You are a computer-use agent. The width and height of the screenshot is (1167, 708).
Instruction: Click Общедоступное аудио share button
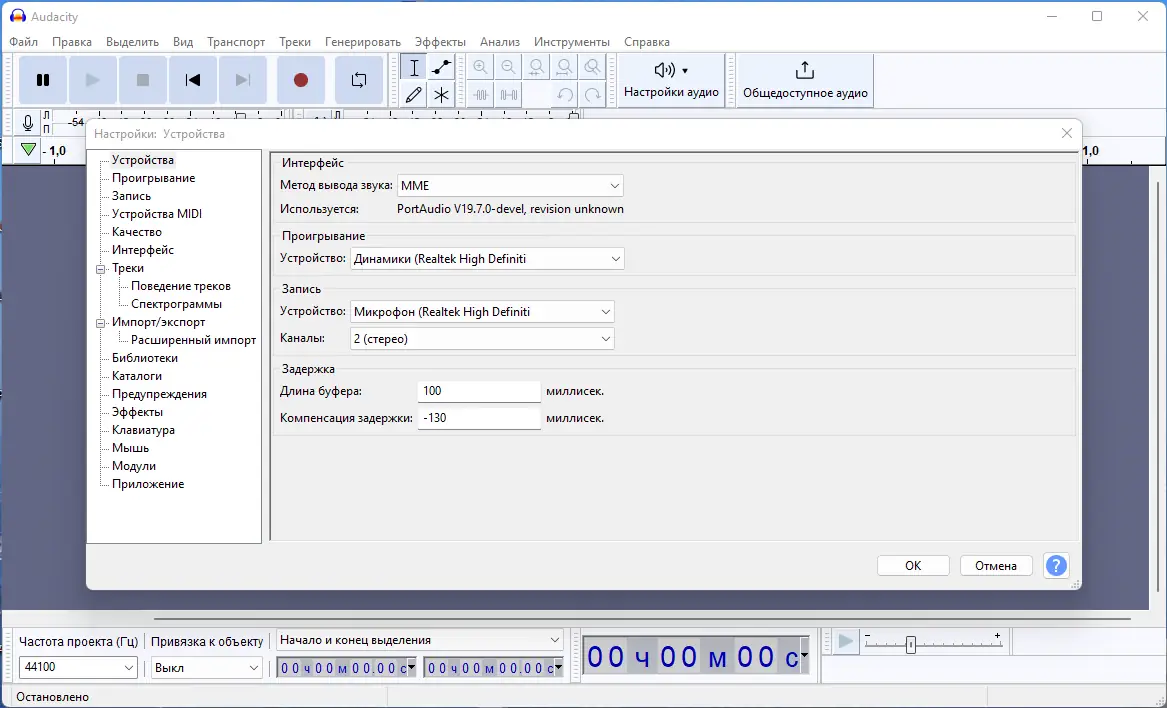(x=805, y=80)
